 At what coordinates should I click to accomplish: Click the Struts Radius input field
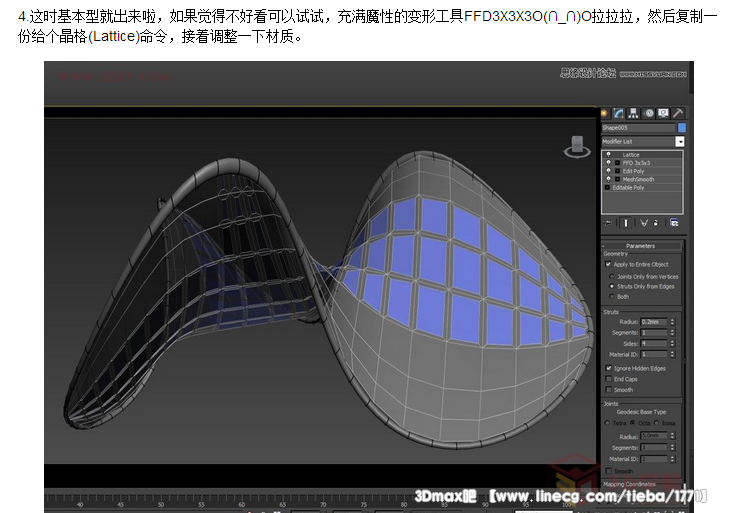[x=653, y=321]
